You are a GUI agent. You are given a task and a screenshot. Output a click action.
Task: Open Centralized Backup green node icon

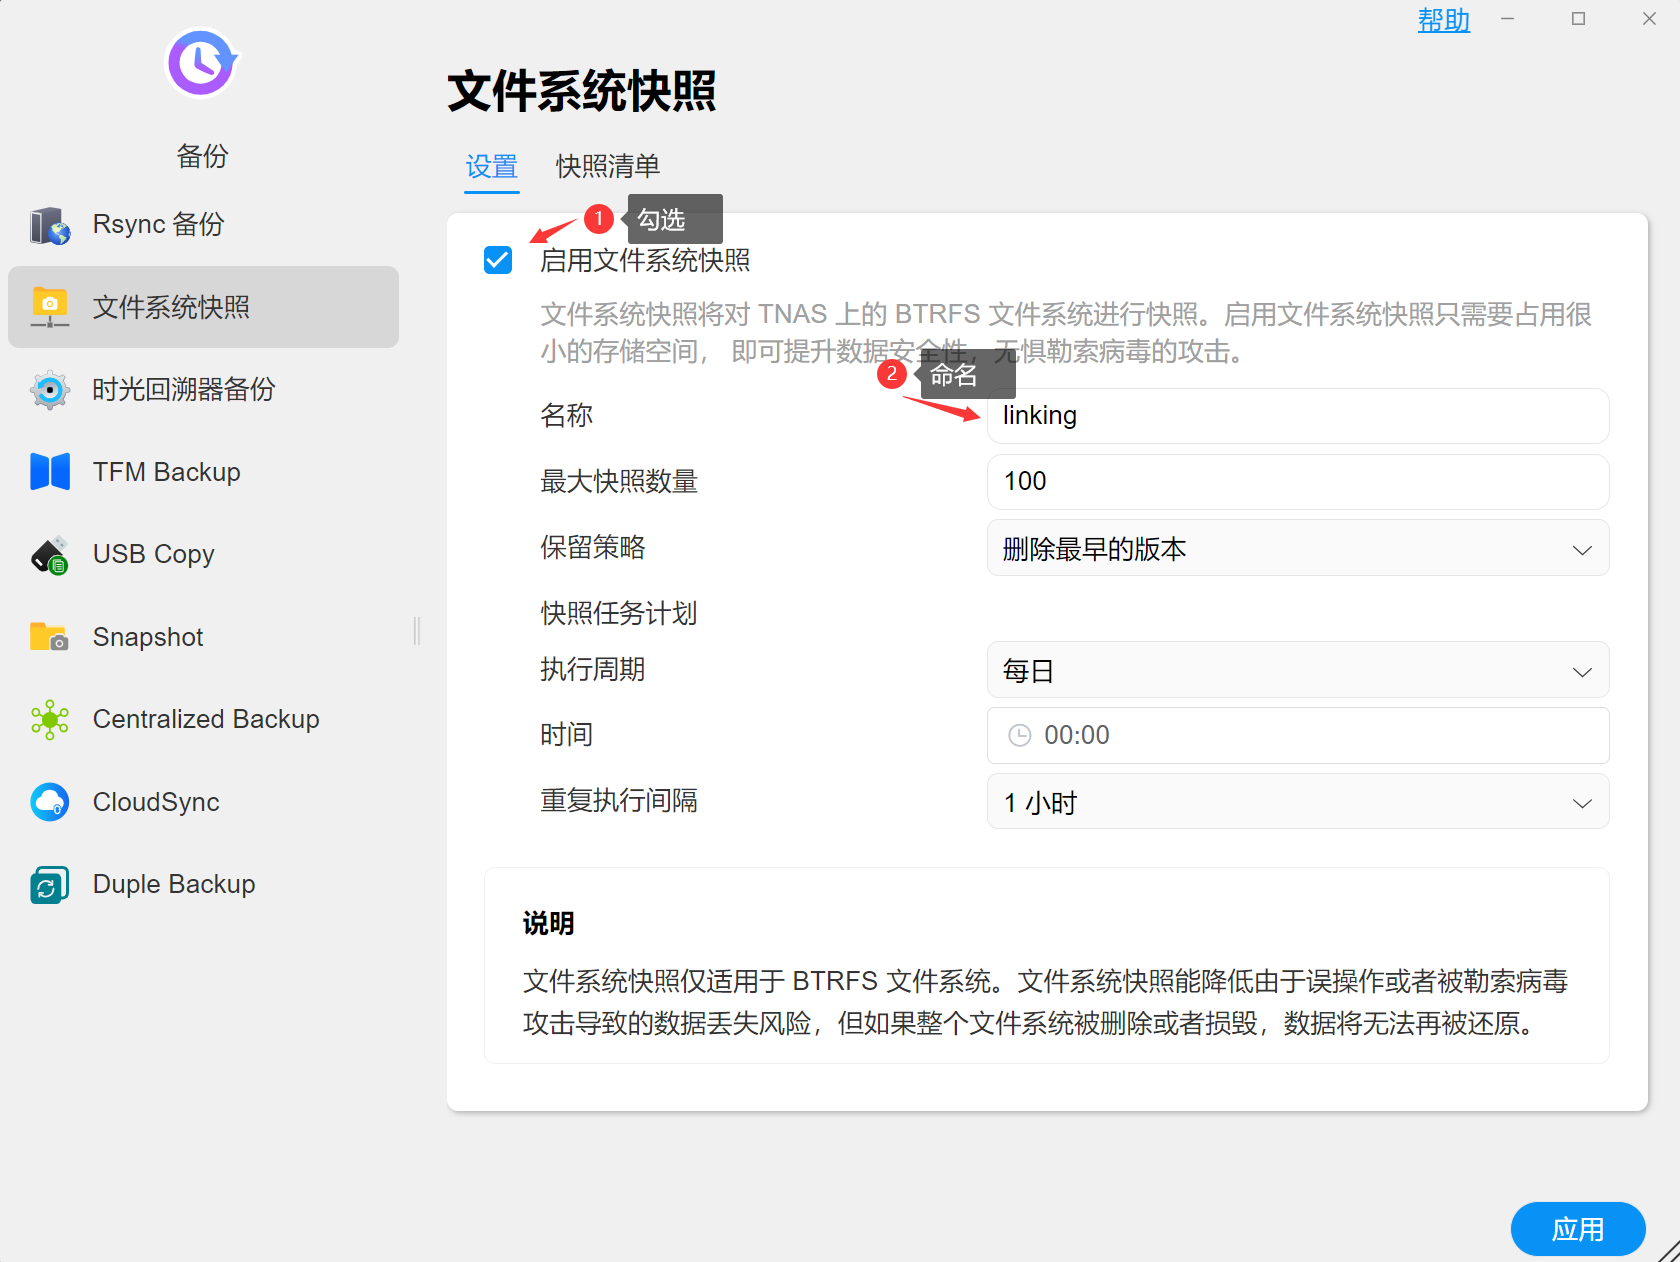coord(50,720)
